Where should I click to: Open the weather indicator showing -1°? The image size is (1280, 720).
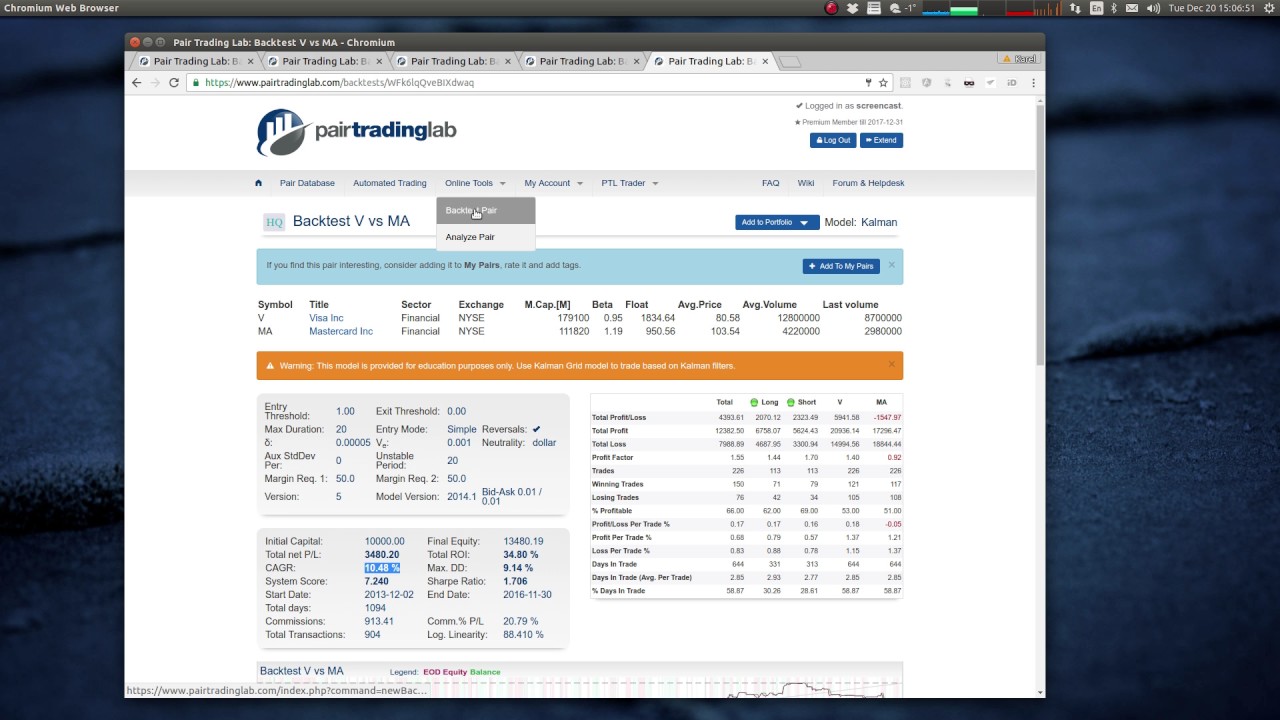click(x=902, y=8)
